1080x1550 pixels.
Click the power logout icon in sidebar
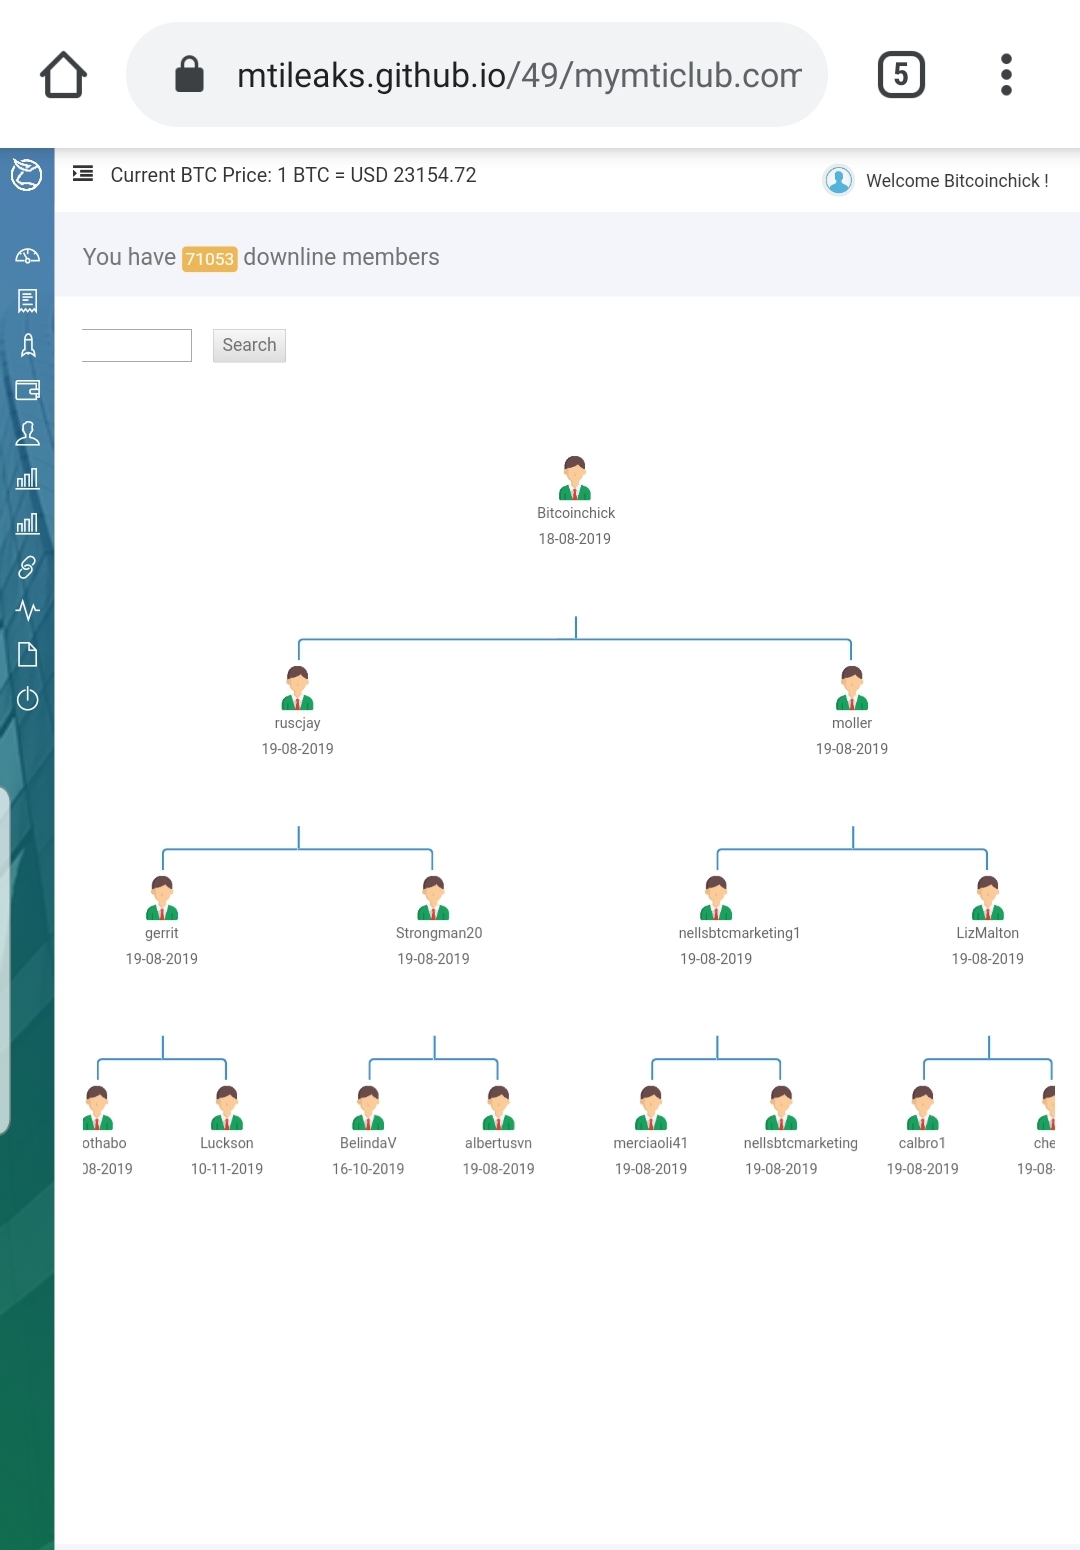pyautogui.click(x=27, y=699)
